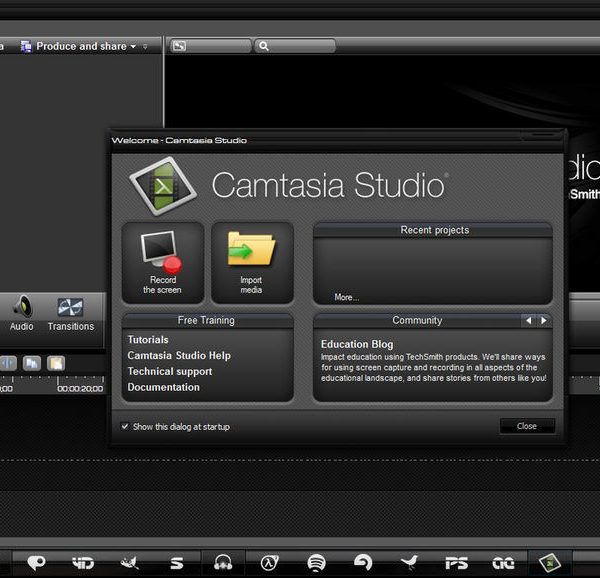This screenshot has width=600, height=578.
Task: Open Spotify from the taskbar
Action: click(316, 563)
